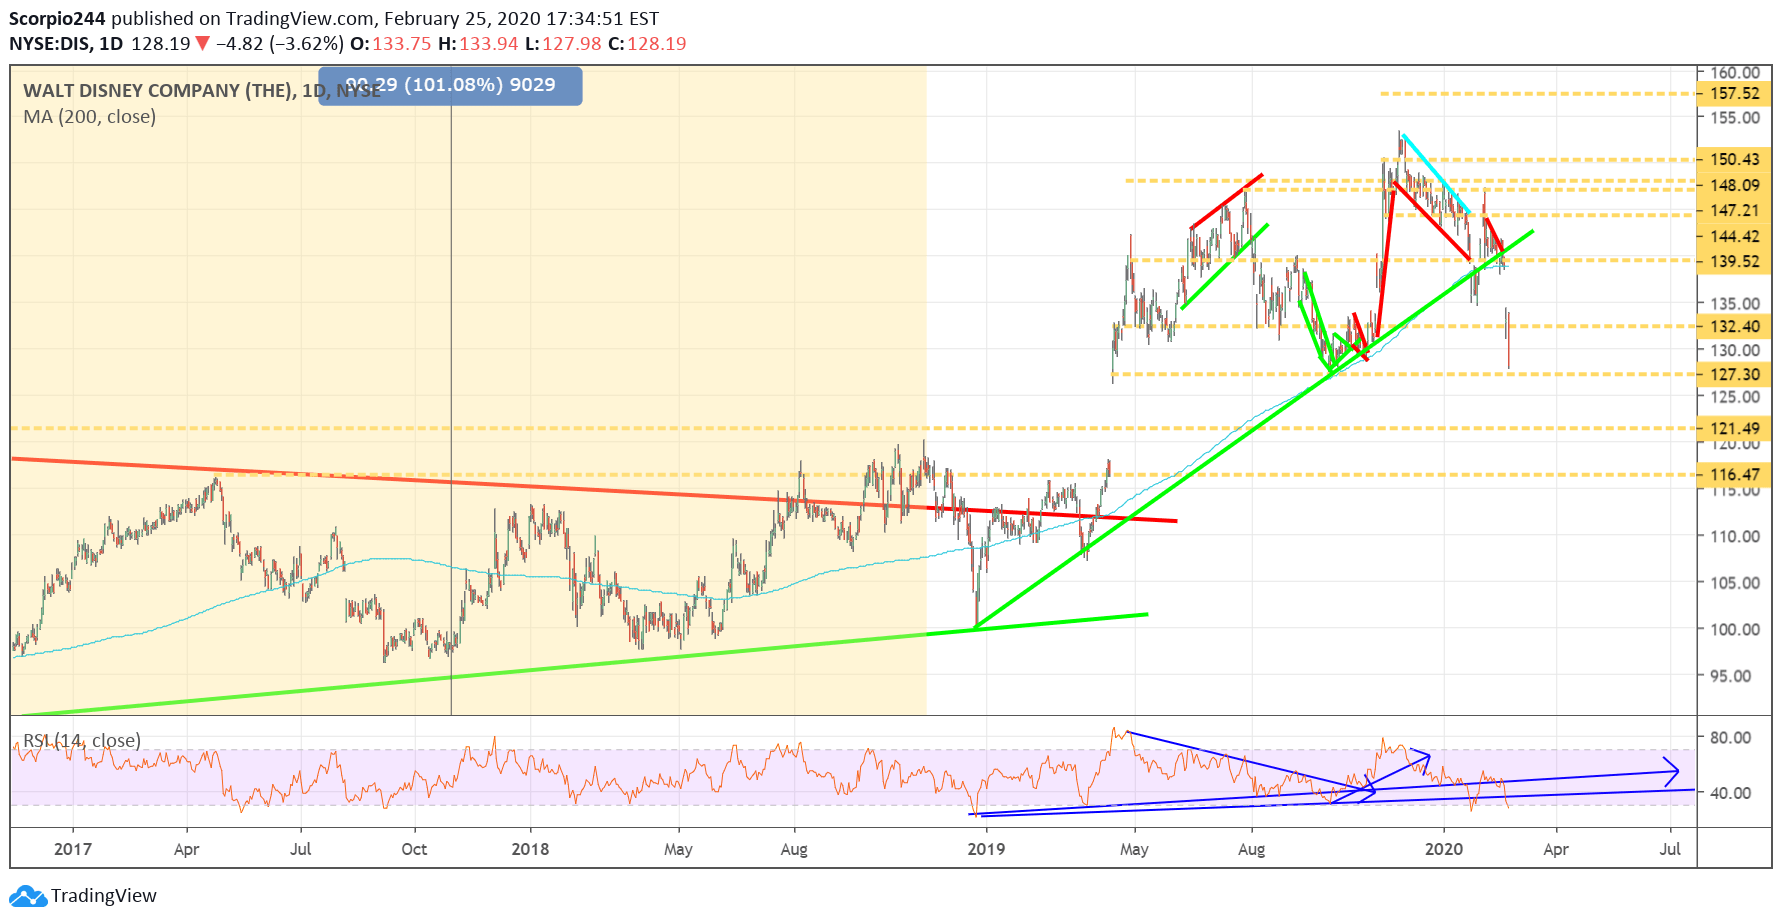Click the MA (200, close) indicator label
The width and height of the screenshot is (1782, 923).
90,116
